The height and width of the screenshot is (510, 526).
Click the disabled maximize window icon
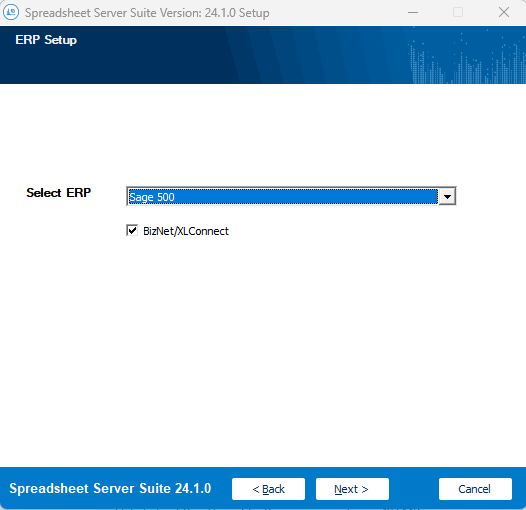(458, 12)
